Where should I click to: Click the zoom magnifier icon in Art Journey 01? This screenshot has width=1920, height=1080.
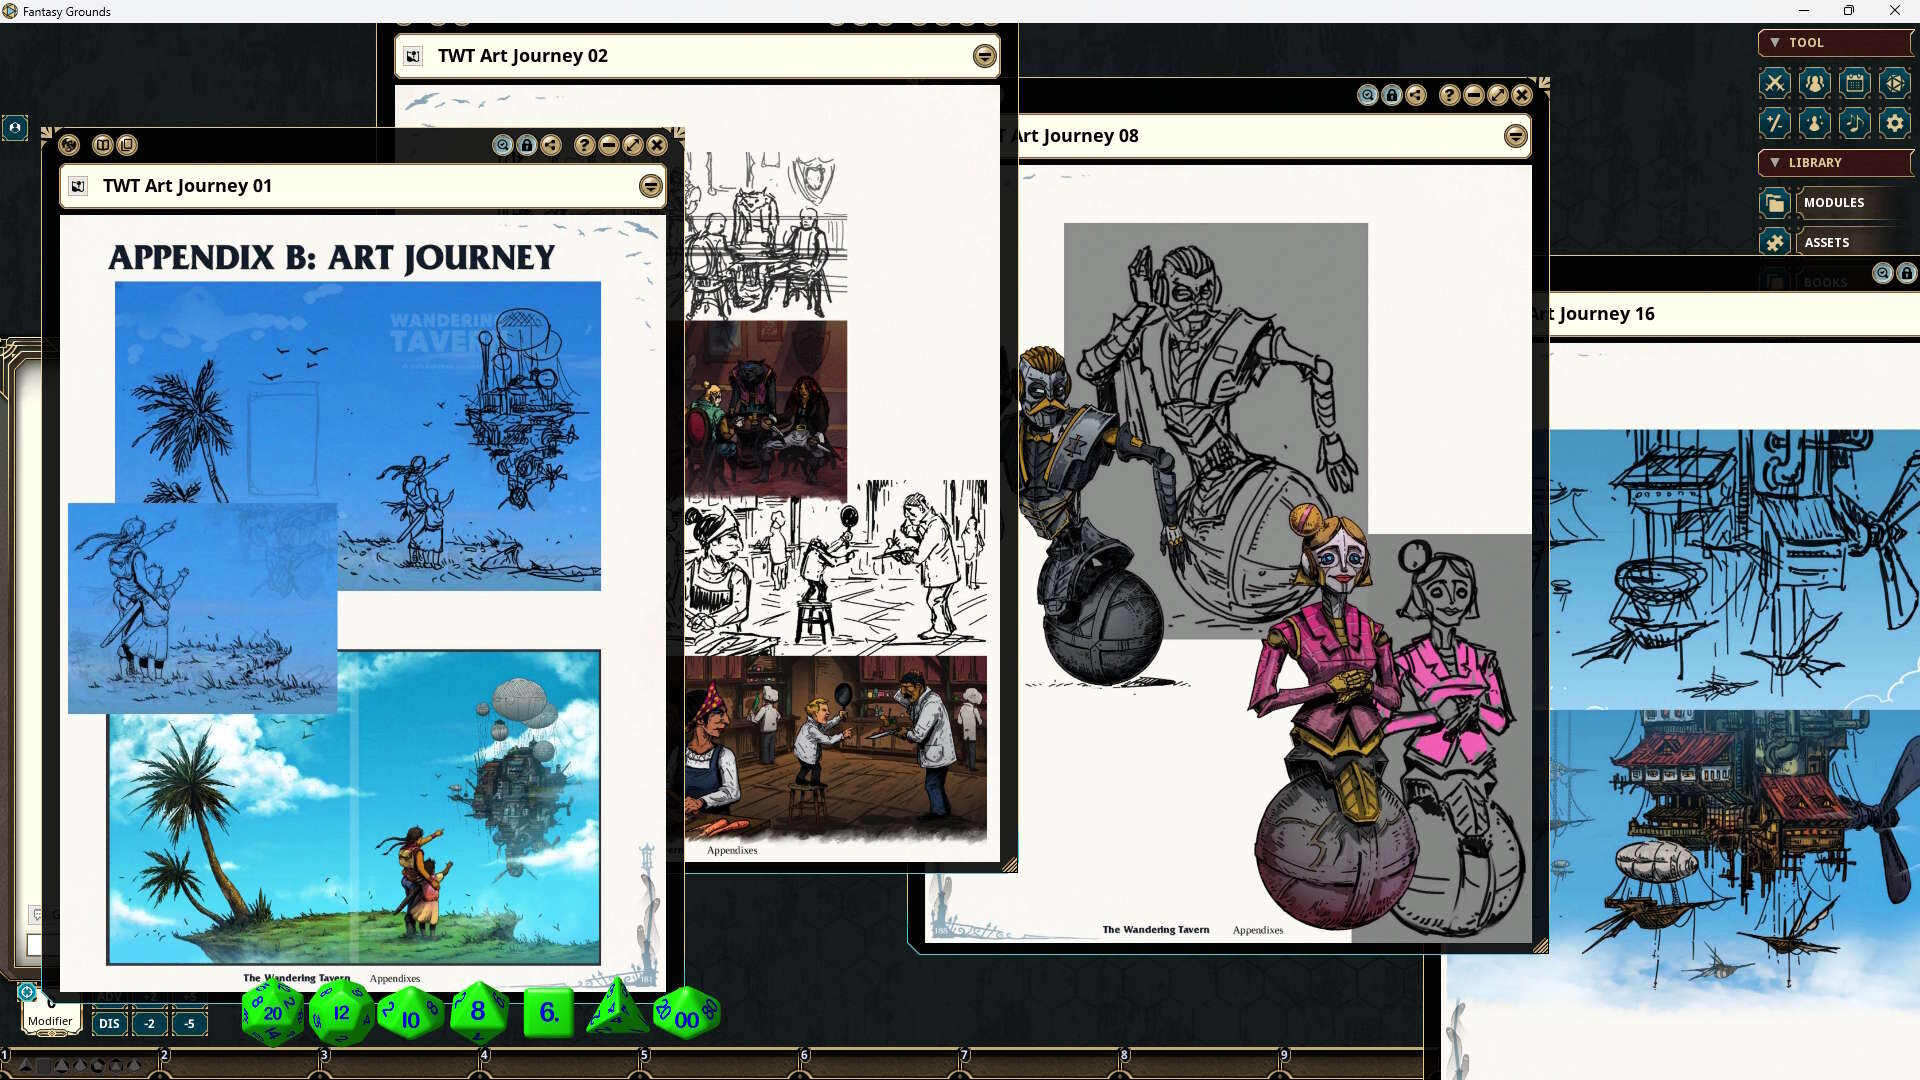[503, 145]
